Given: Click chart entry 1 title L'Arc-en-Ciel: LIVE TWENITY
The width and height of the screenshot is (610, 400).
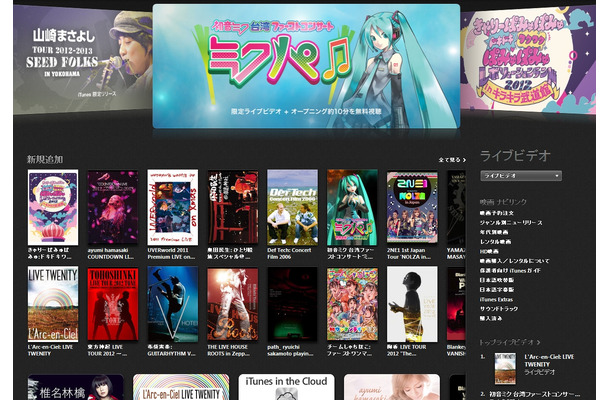Looking at the screenshot, I should [x=549, y=361].
